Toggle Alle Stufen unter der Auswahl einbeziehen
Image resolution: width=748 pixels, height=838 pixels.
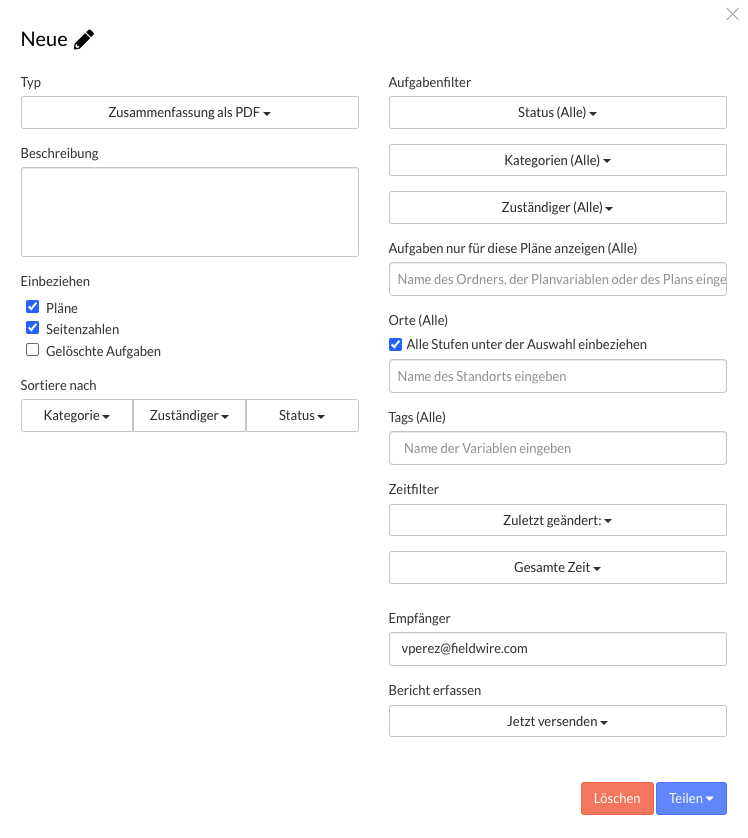pyautogui.click(x=395, y=344)
